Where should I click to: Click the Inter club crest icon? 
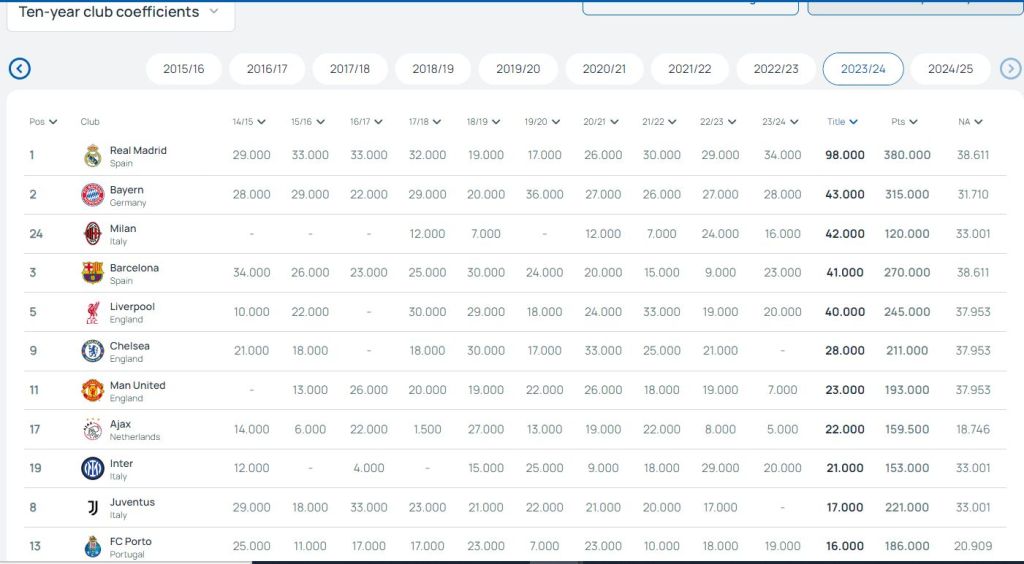[93, 468]
